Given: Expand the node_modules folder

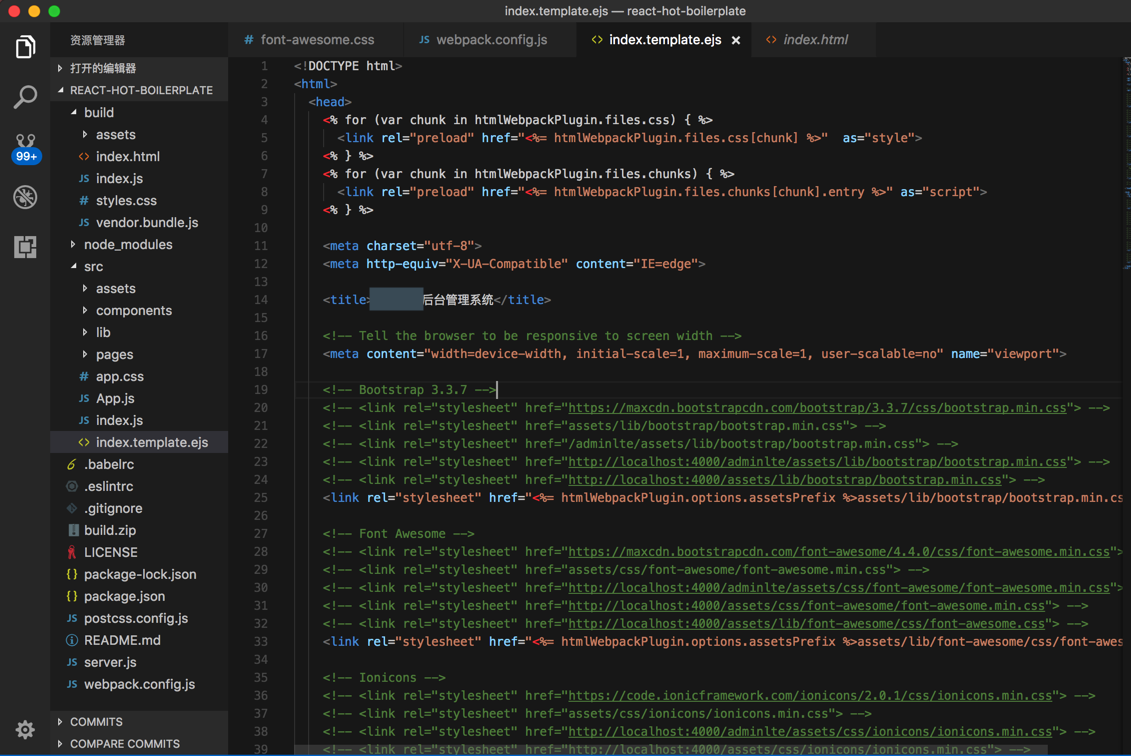Looking at the screenshot, I should (127, 244).
